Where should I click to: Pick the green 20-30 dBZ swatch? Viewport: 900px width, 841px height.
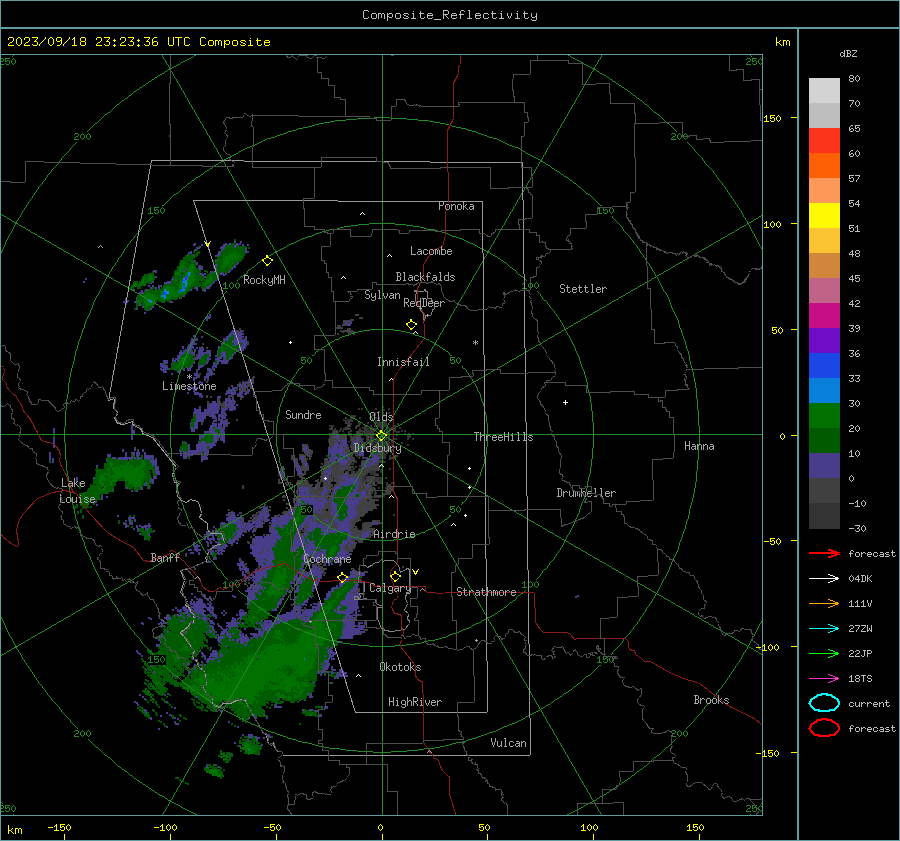point(824,416)
